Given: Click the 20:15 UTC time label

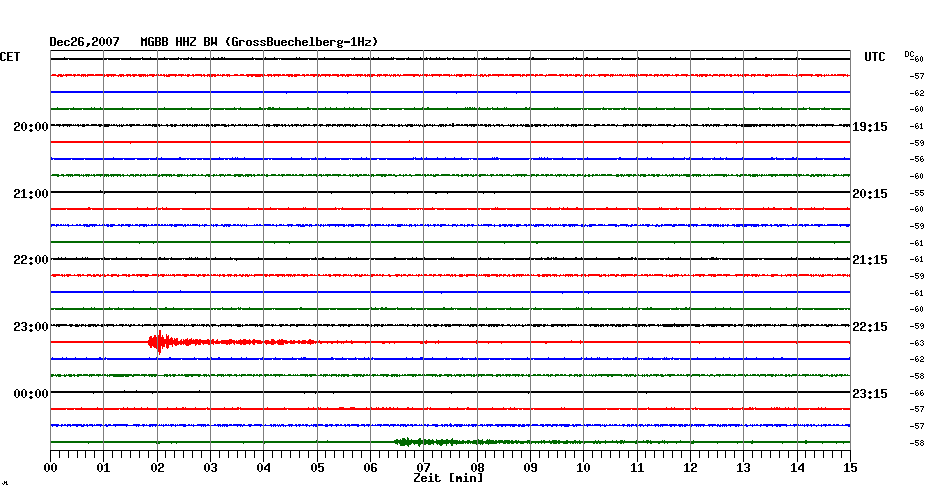Looking at the screenshot, I should 870,194.
